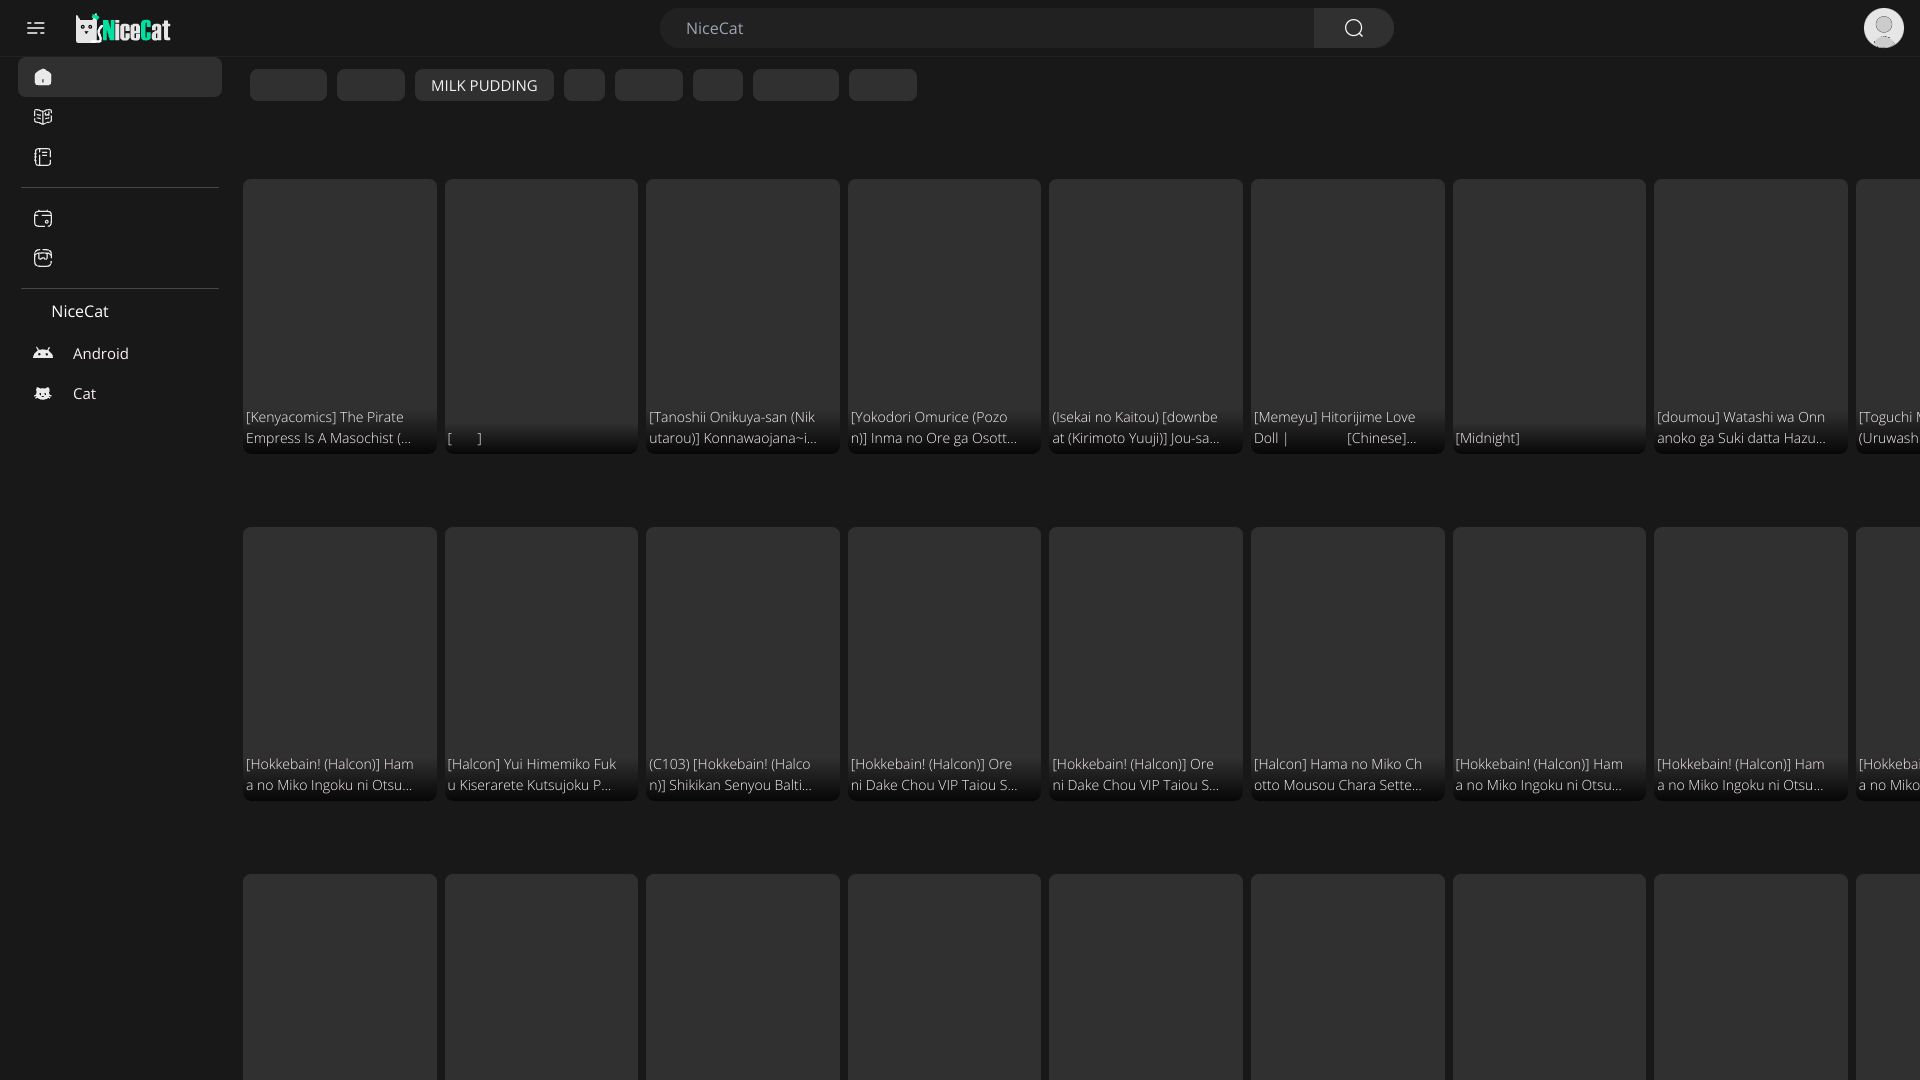Open the Android item in the sidebar
Screen dimensions: 1920x1080
coord(120,353)
